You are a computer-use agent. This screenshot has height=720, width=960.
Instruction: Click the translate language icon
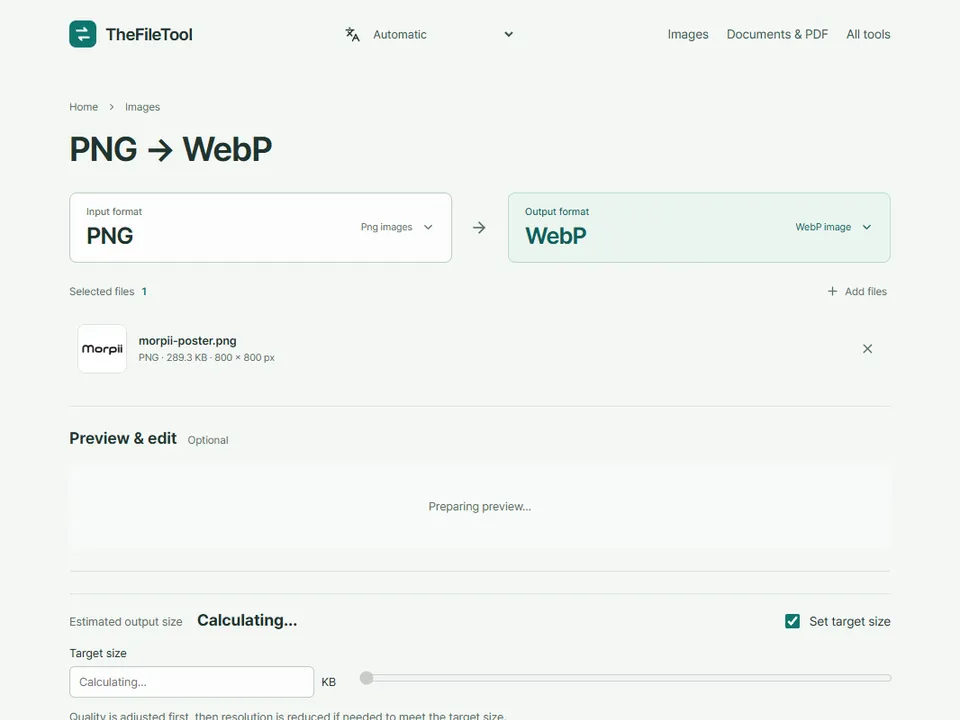352,34
